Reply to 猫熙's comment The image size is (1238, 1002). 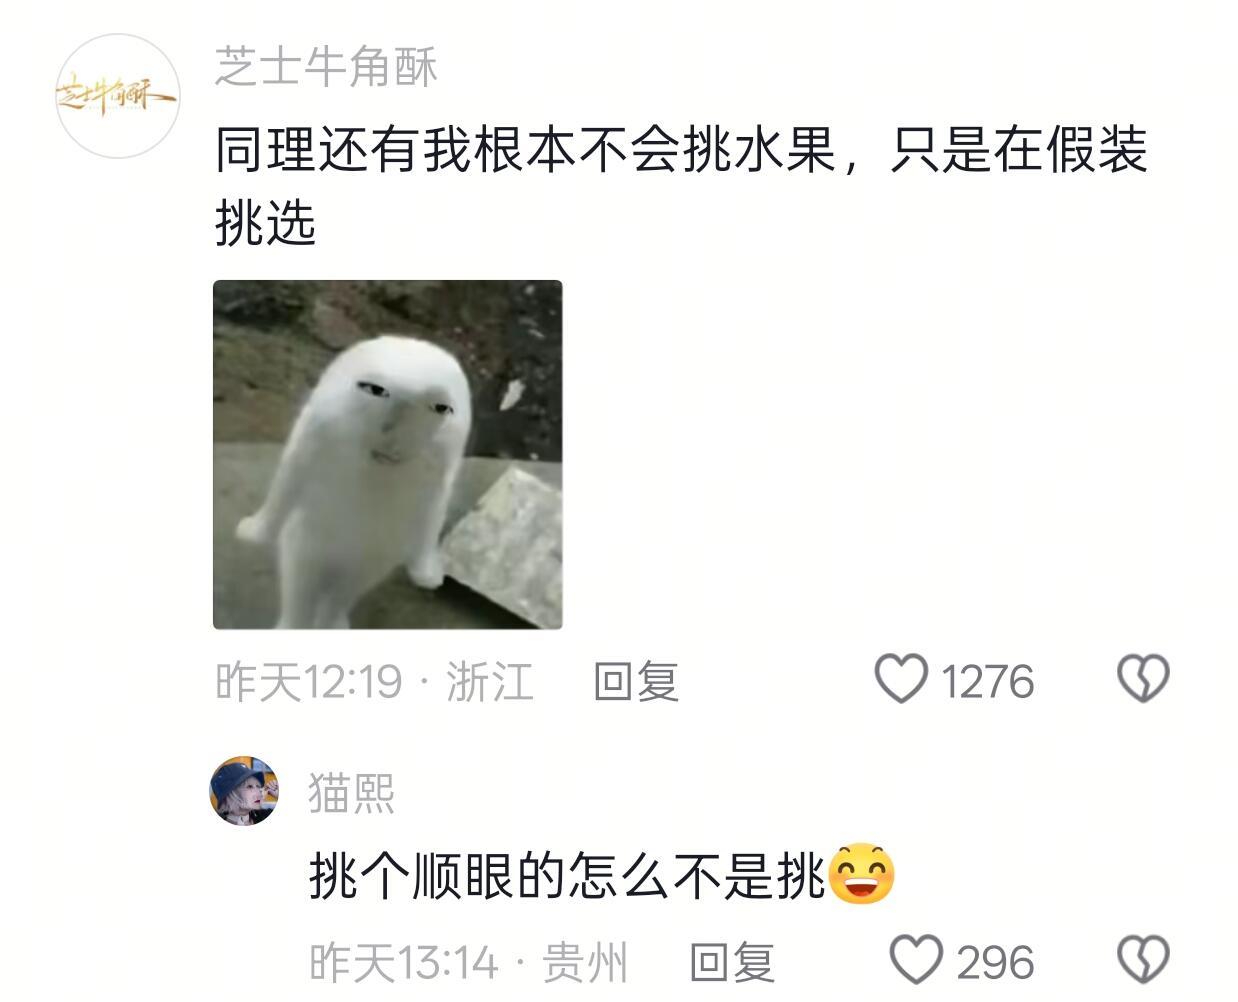coord(732,962)
